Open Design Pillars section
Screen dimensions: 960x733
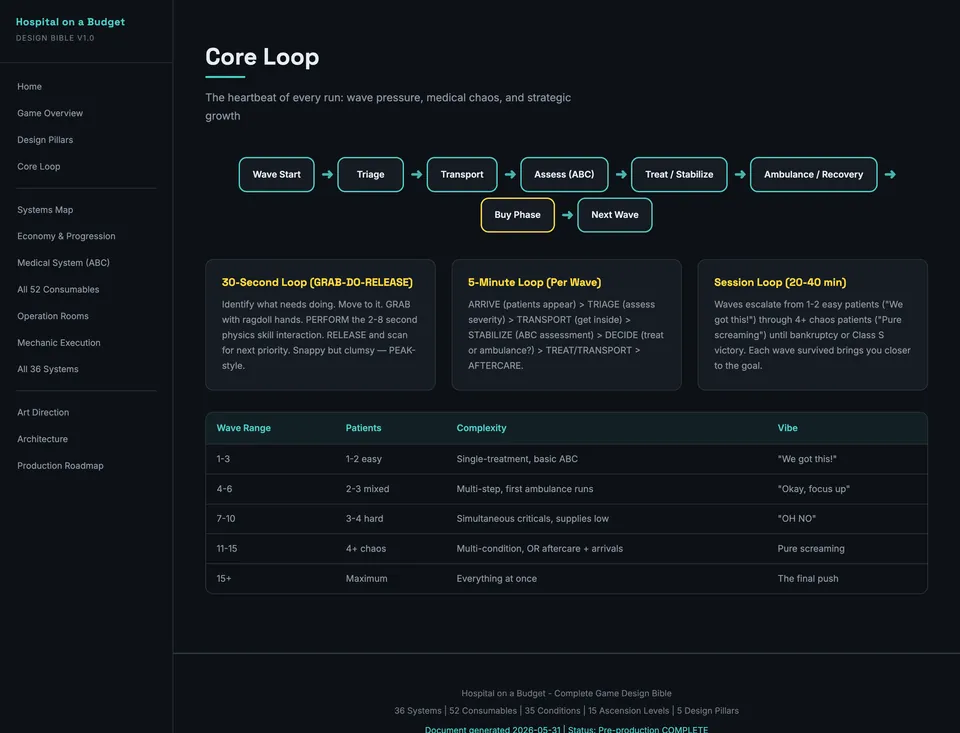[x=45, y=140]
